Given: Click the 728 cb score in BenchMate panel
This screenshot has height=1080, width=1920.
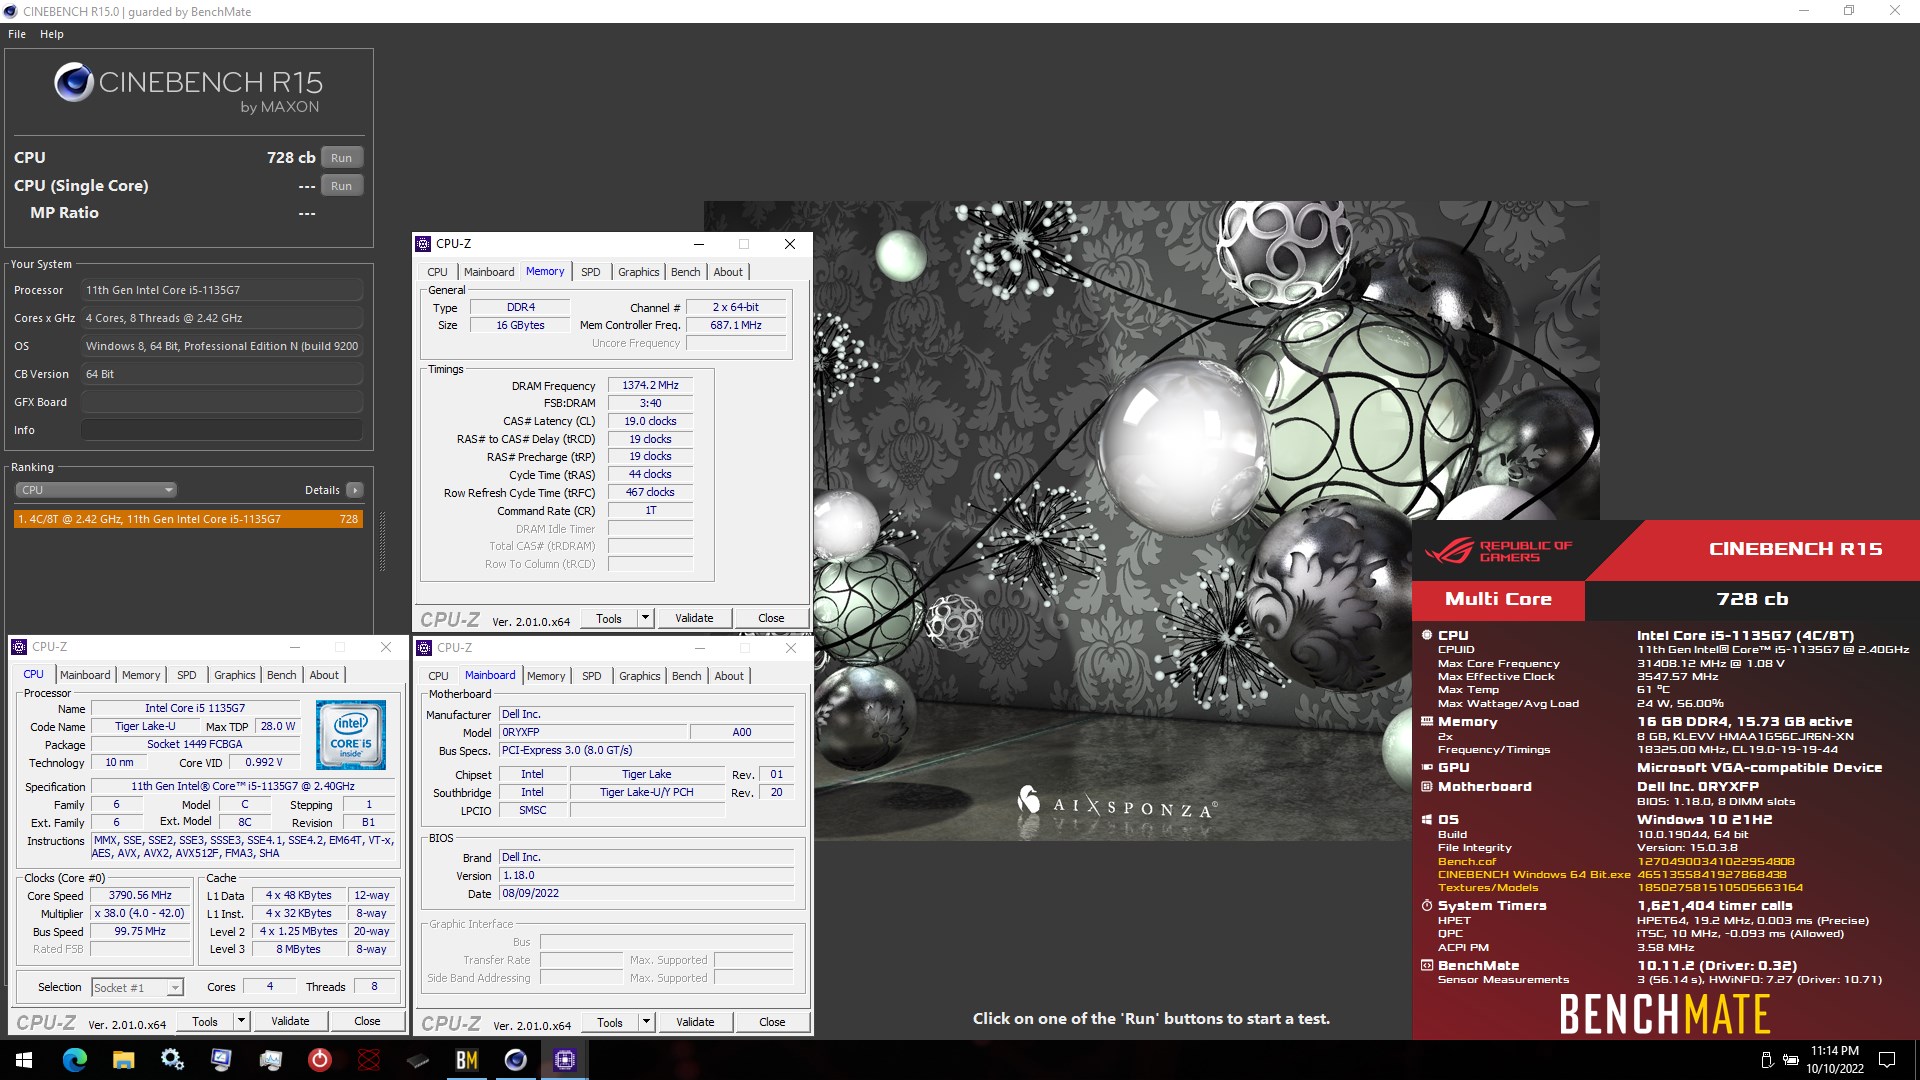Looking at the screenshot, I should (1752, 599).
